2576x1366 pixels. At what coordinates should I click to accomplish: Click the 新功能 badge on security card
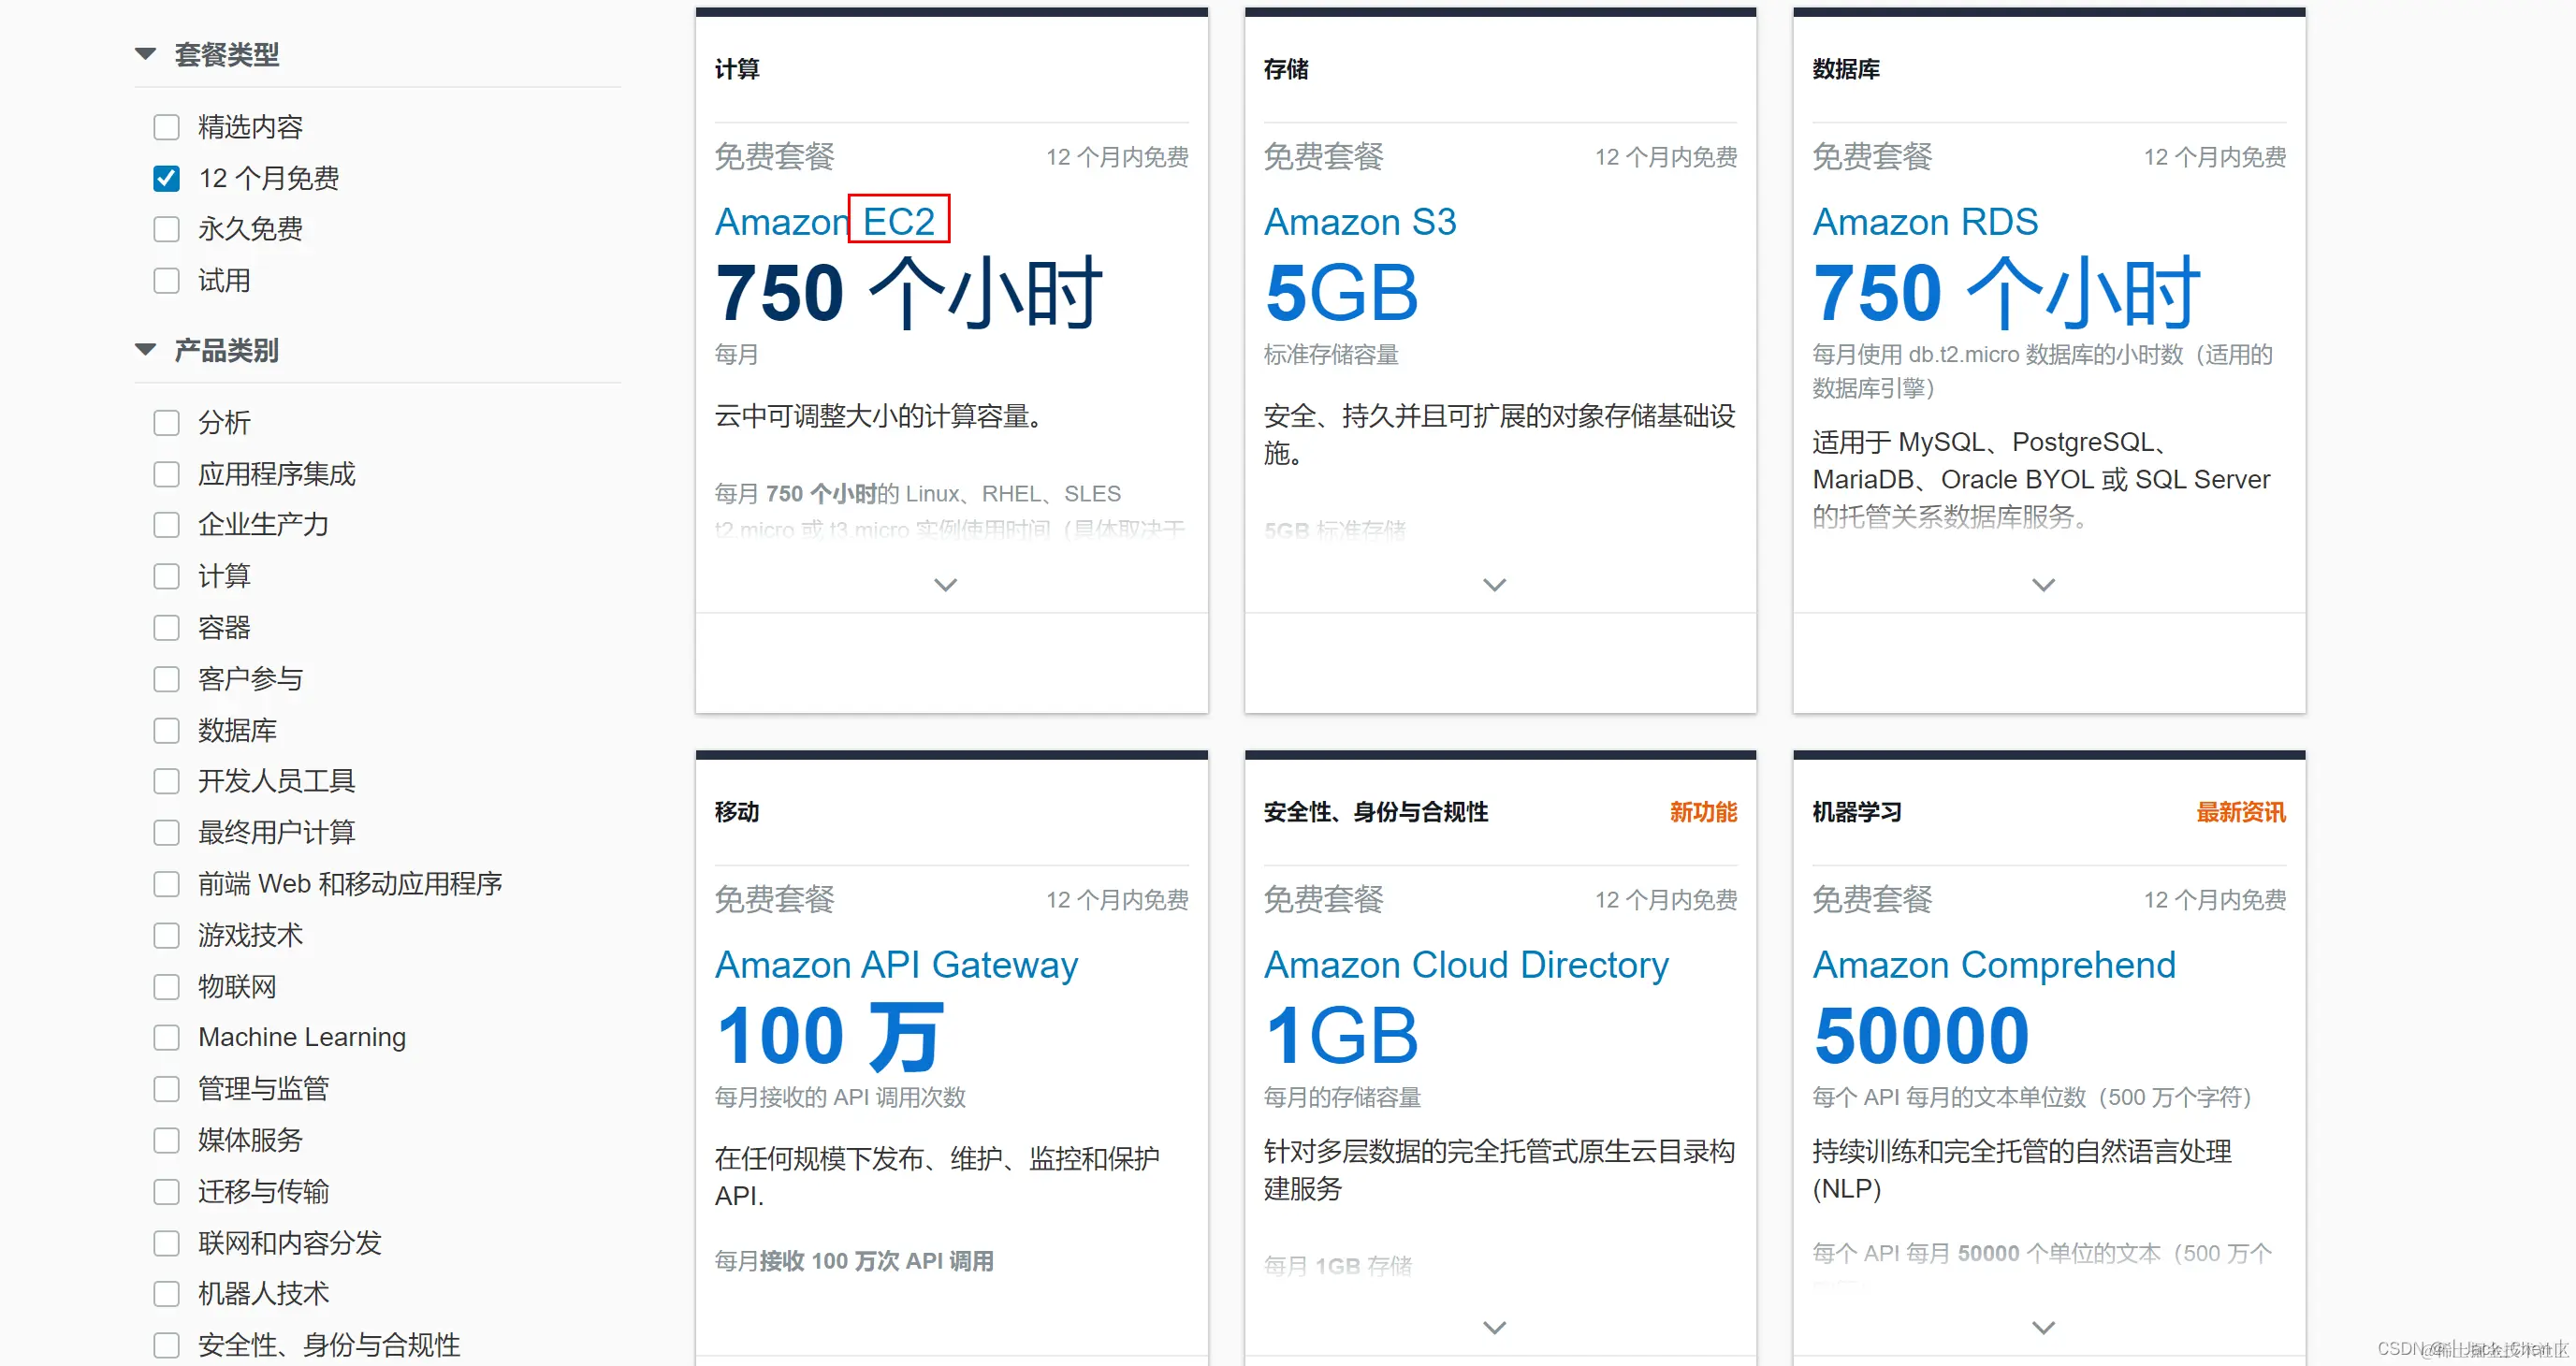pyautogui.click(x=1703, y=812)
